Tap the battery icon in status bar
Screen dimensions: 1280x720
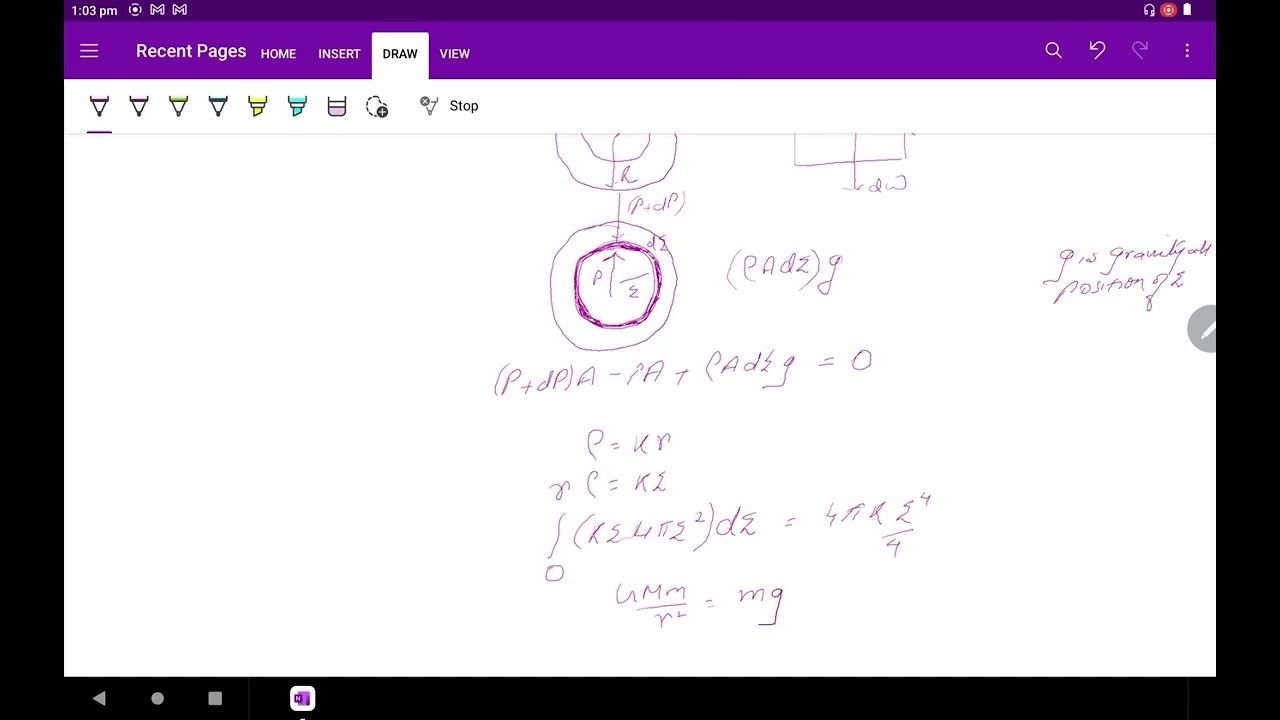(1187, 10)
